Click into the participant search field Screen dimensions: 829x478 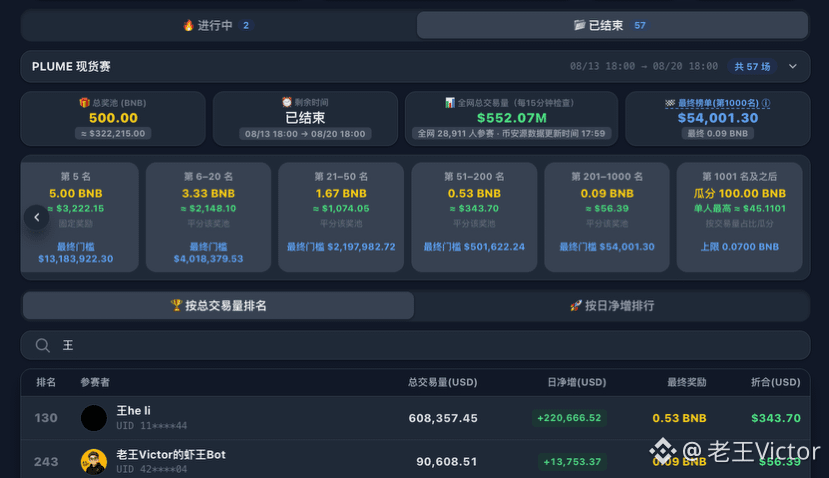point(415,345)
